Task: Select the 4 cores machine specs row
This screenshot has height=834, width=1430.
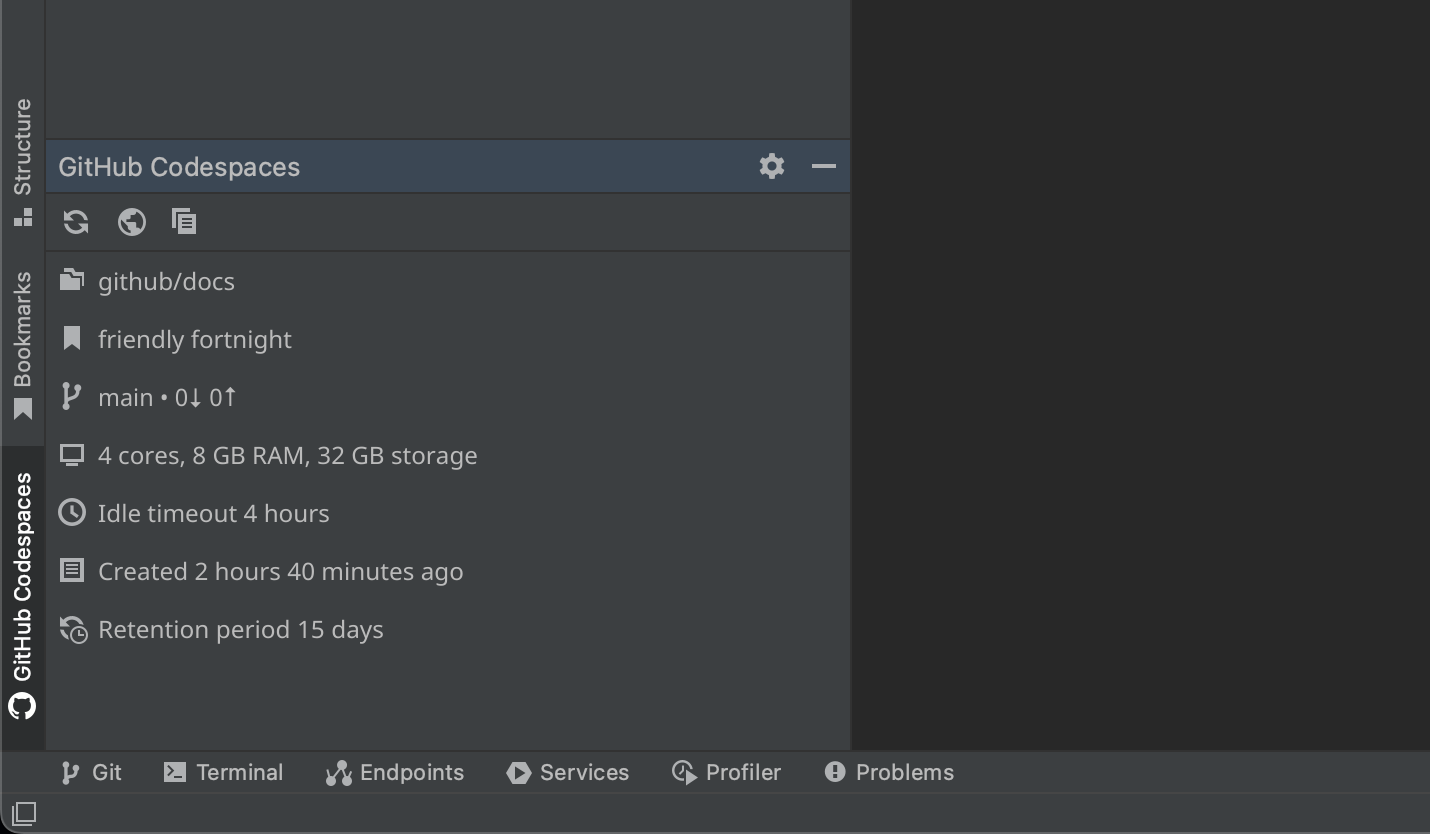Action: pos(287,455)
